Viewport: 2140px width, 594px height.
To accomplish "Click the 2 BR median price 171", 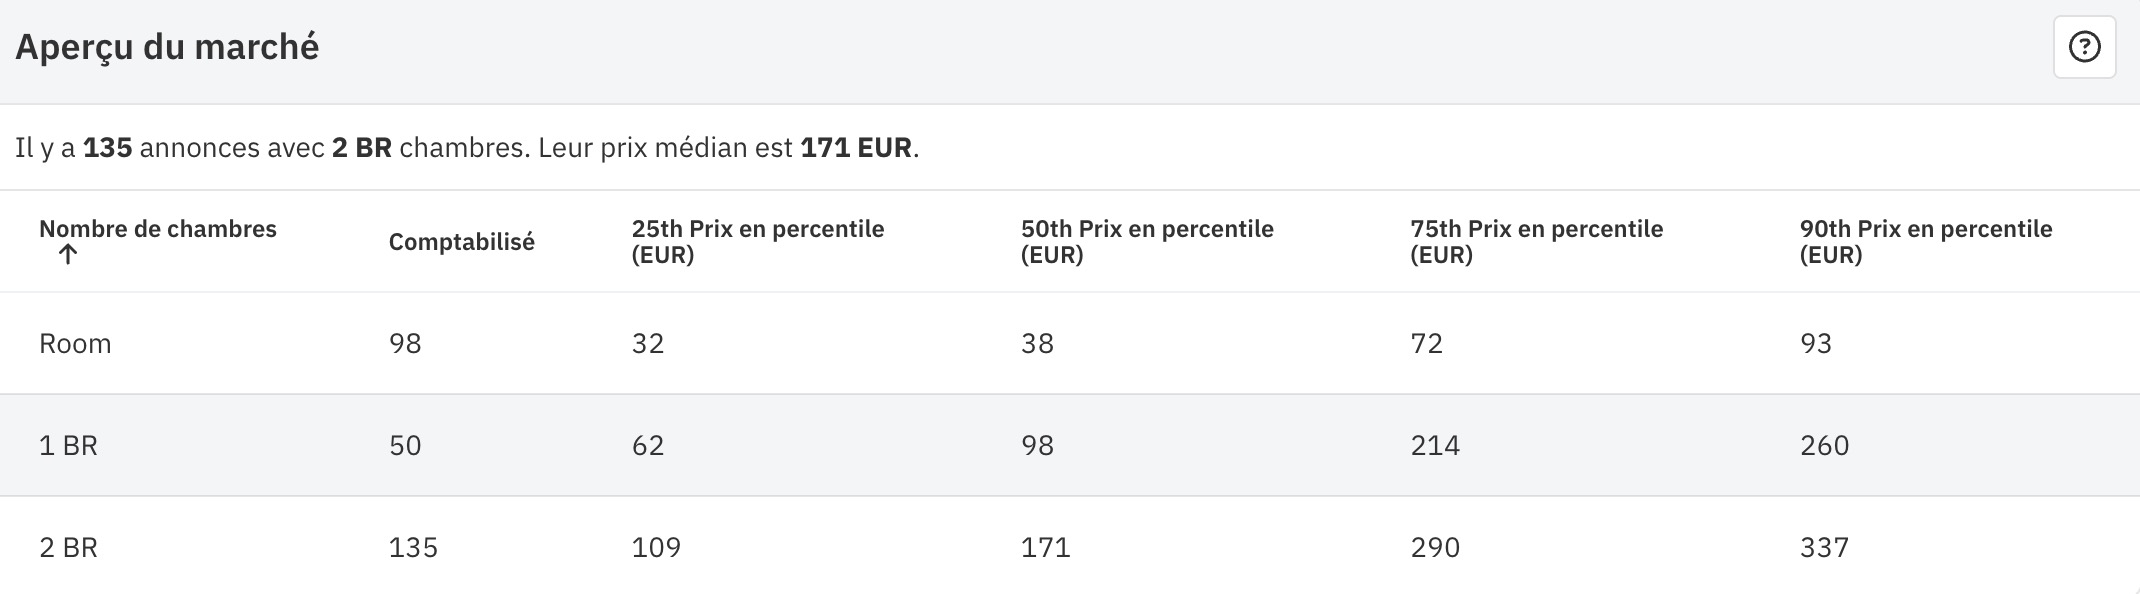I will pos(1045,548).
